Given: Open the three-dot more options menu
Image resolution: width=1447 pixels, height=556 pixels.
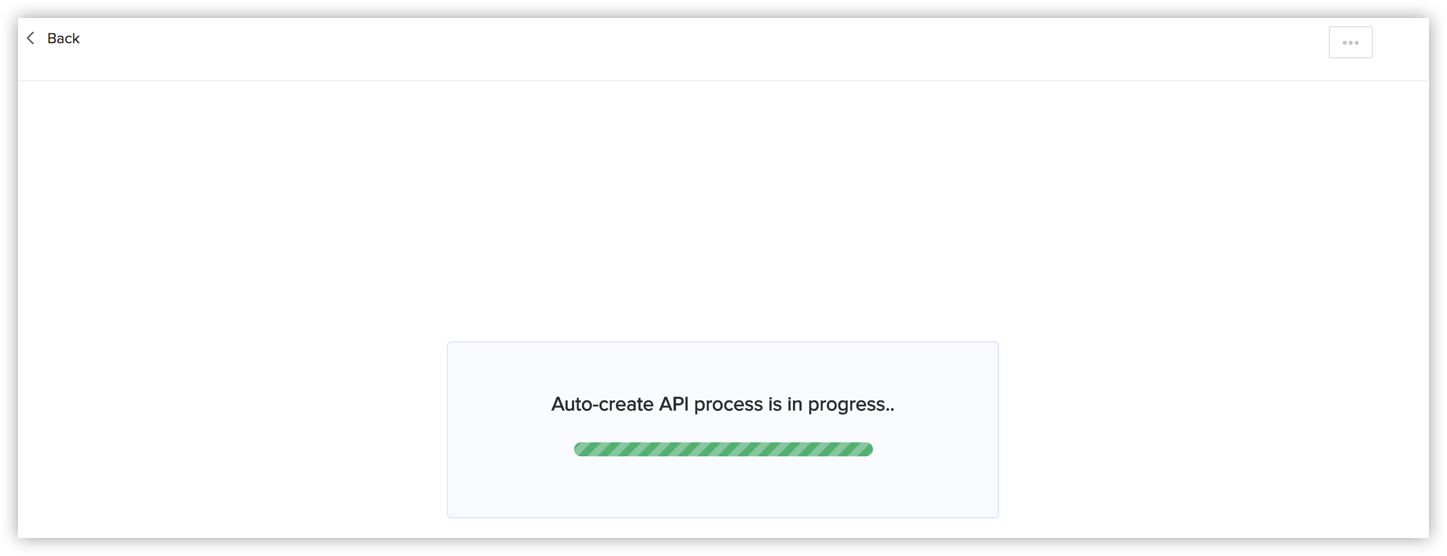Looking at the screenshot, I should (x=1350, y=43).
